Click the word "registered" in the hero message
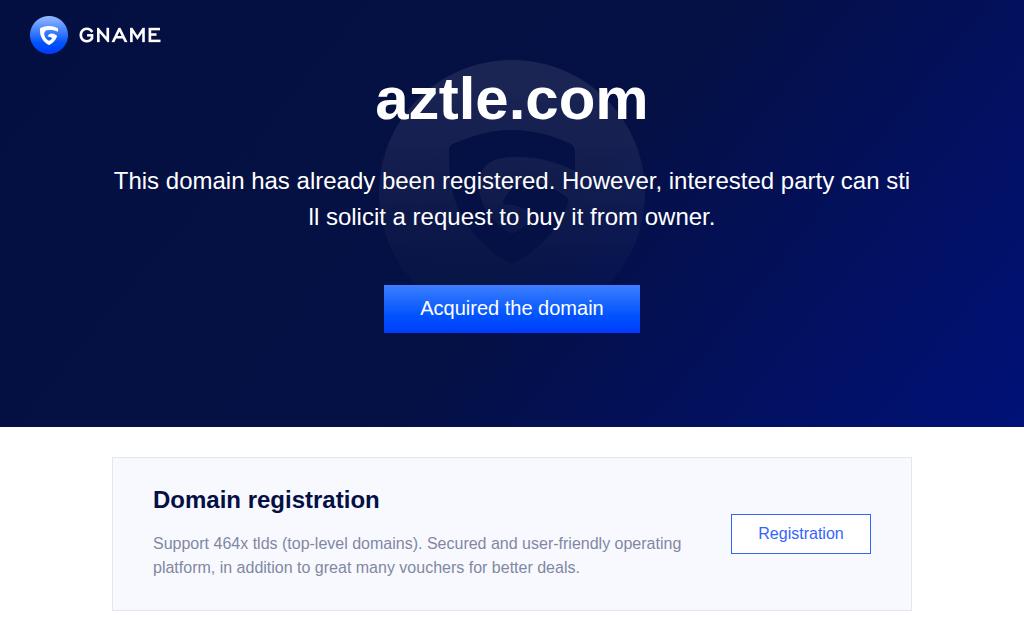This screenshot has width=1024, height=629. pos(496,181)
